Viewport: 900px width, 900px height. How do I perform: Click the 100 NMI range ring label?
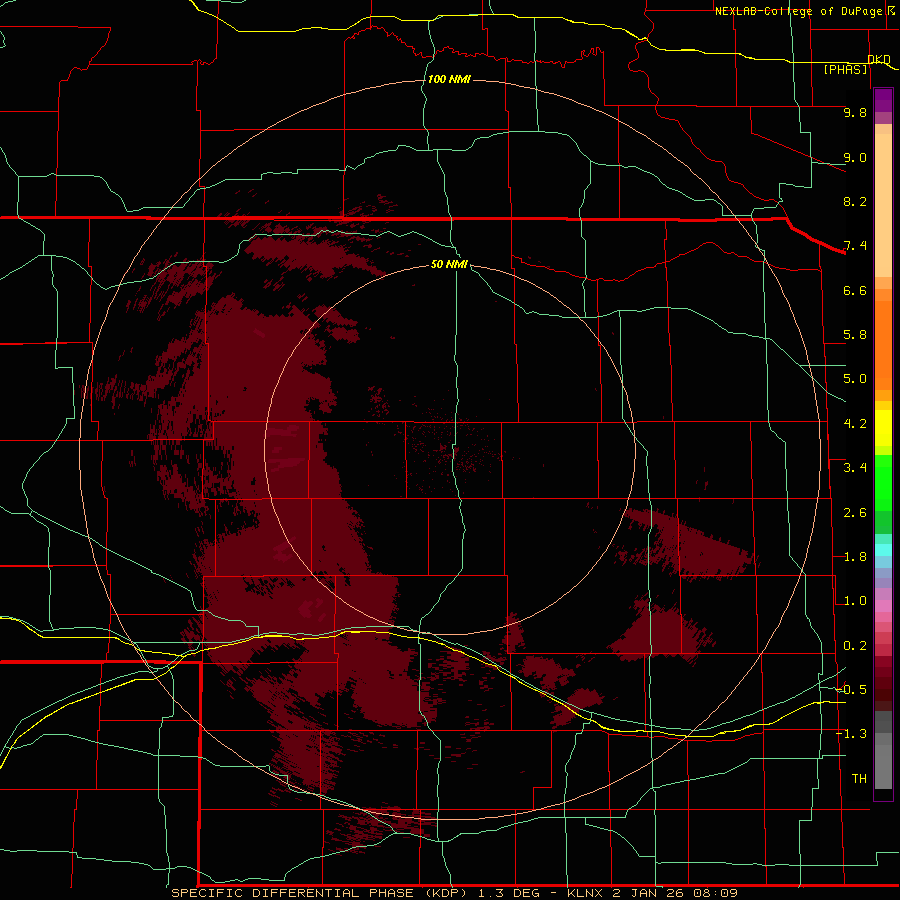click(449, 79)
